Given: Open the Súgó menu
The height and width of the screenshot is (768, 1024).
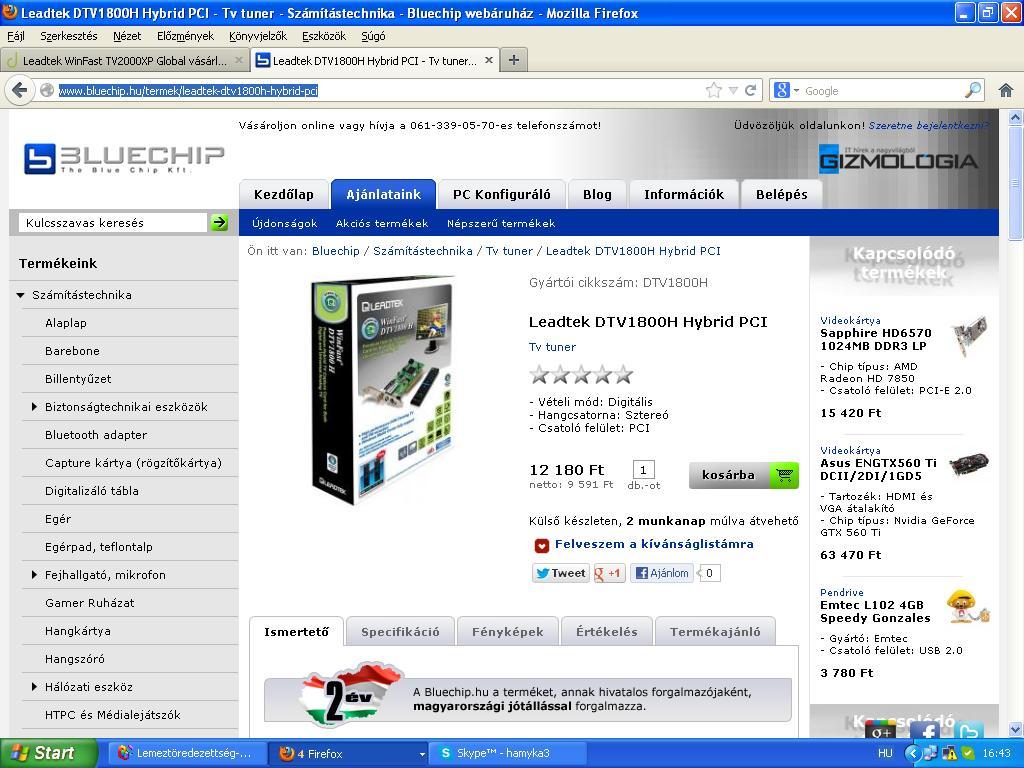Looking at the screenshot, I should [374, 36].
